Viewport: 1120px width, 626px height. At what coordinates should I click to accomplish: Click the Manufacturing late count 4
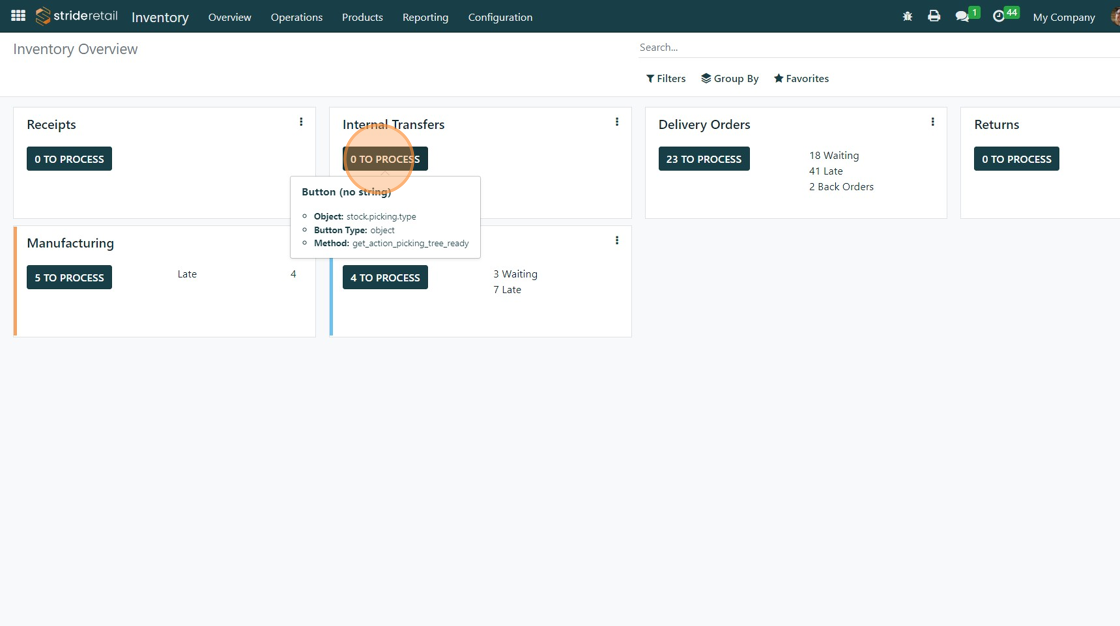[293, 274]
